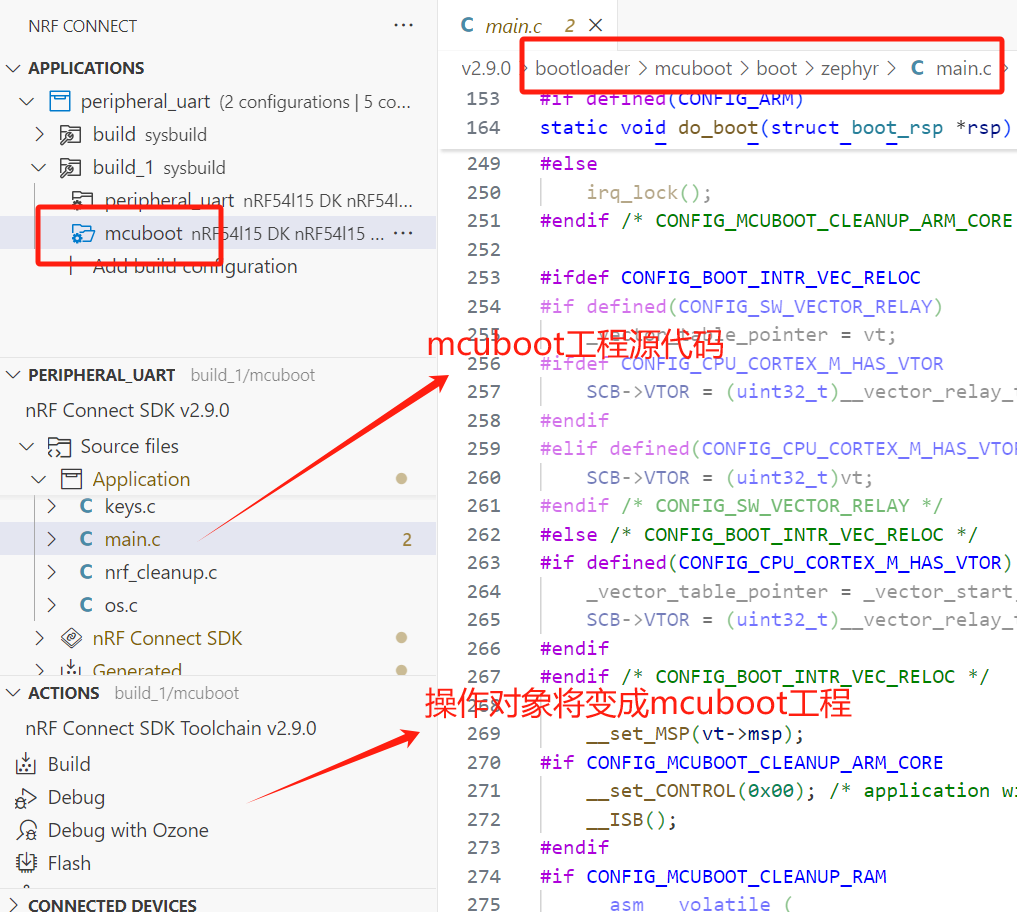This screenshot has width=1017, height=912.
Task: Click the Build action icon
Action: tap(25, 764)
